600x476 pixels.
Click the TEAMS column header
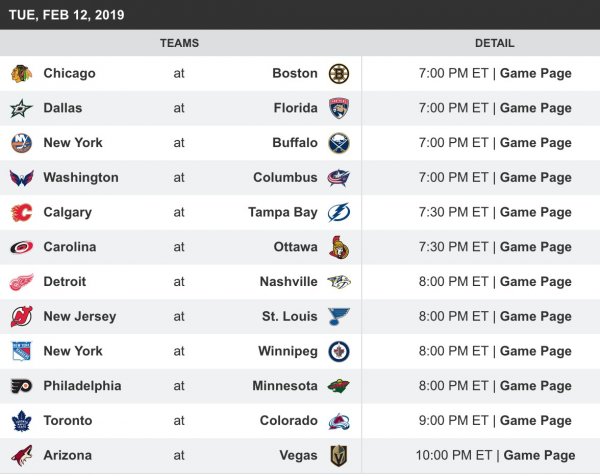click(x=179, y=43)
